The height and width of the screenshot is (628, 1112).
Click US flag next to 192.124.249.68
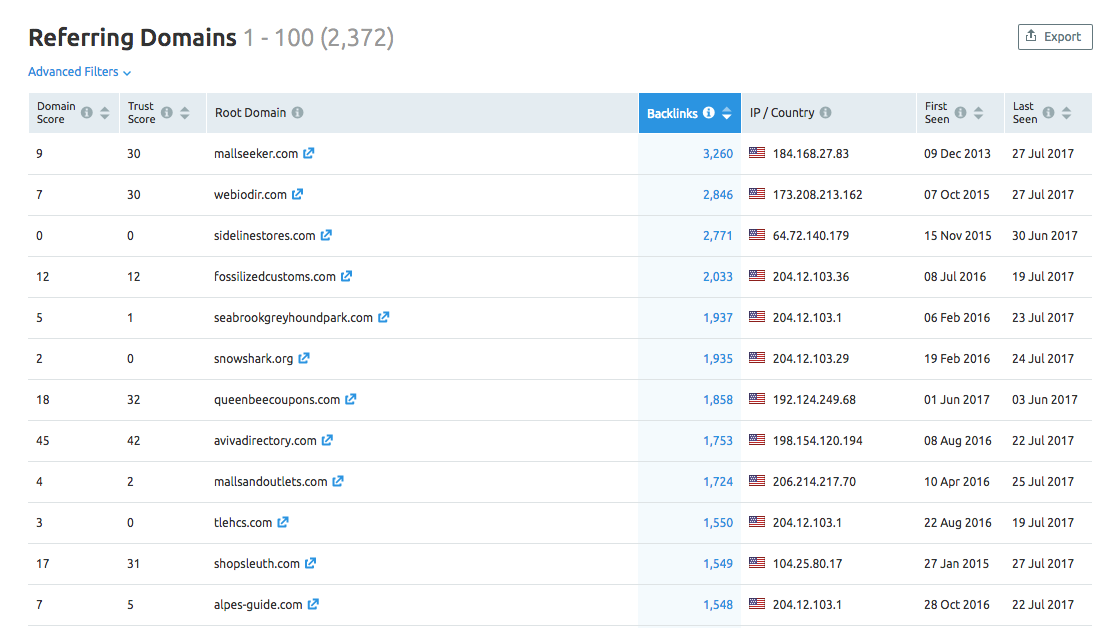tap(757, 399)
